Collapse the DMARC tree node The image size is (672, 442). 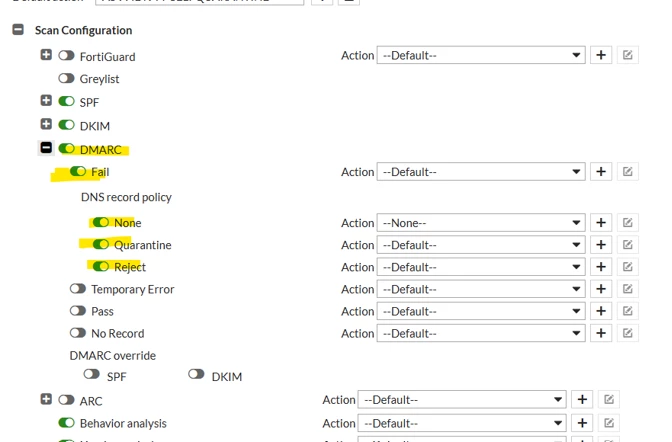click(x=46, y=147)
